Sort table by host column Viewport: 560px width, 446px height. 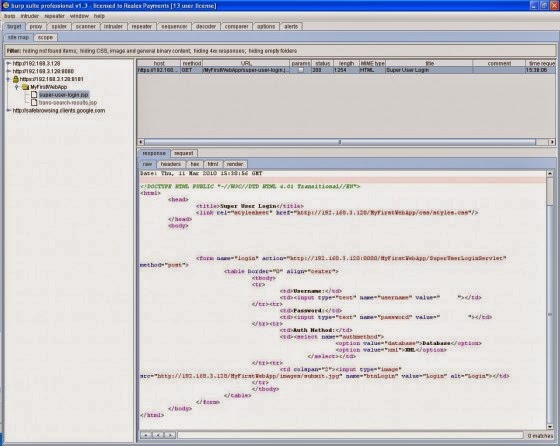(x=159, y=63)
